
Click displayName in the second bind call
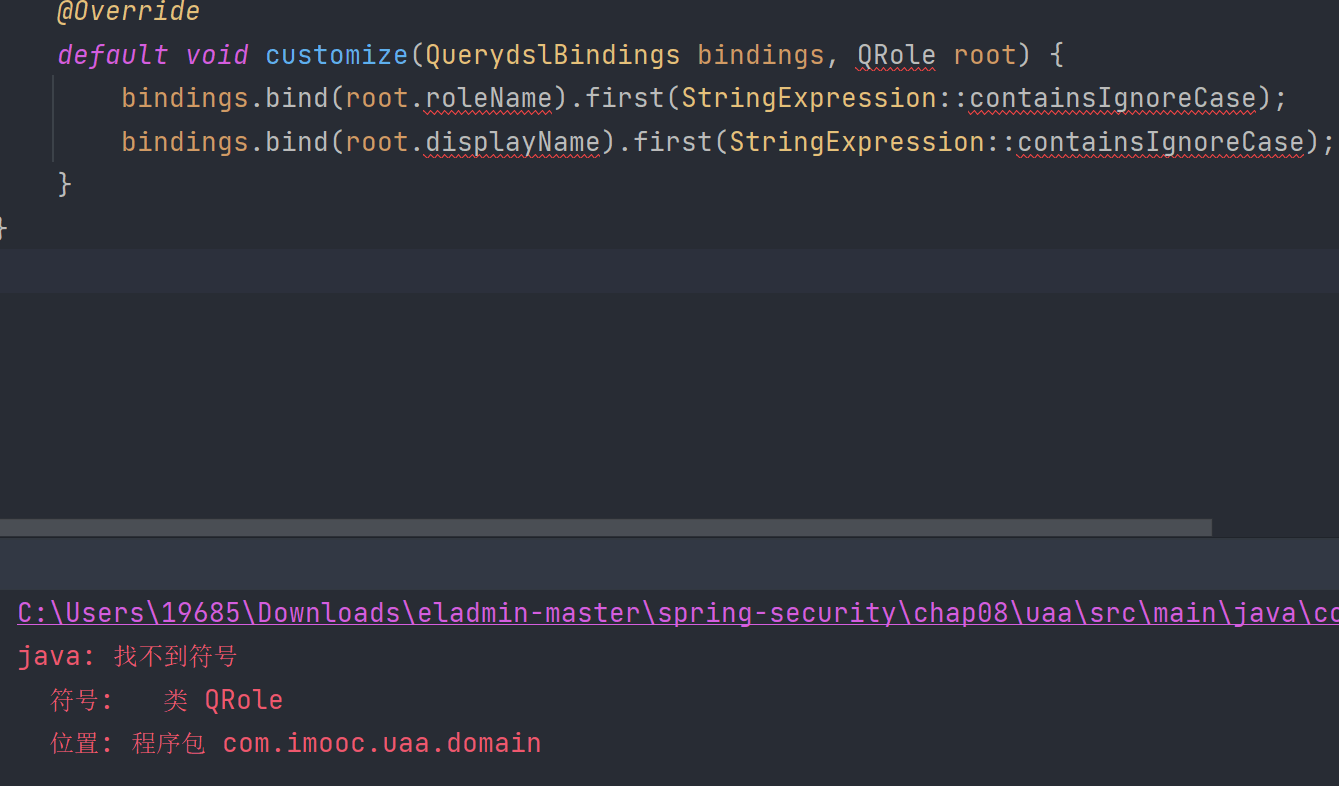(x=513, y=142)
